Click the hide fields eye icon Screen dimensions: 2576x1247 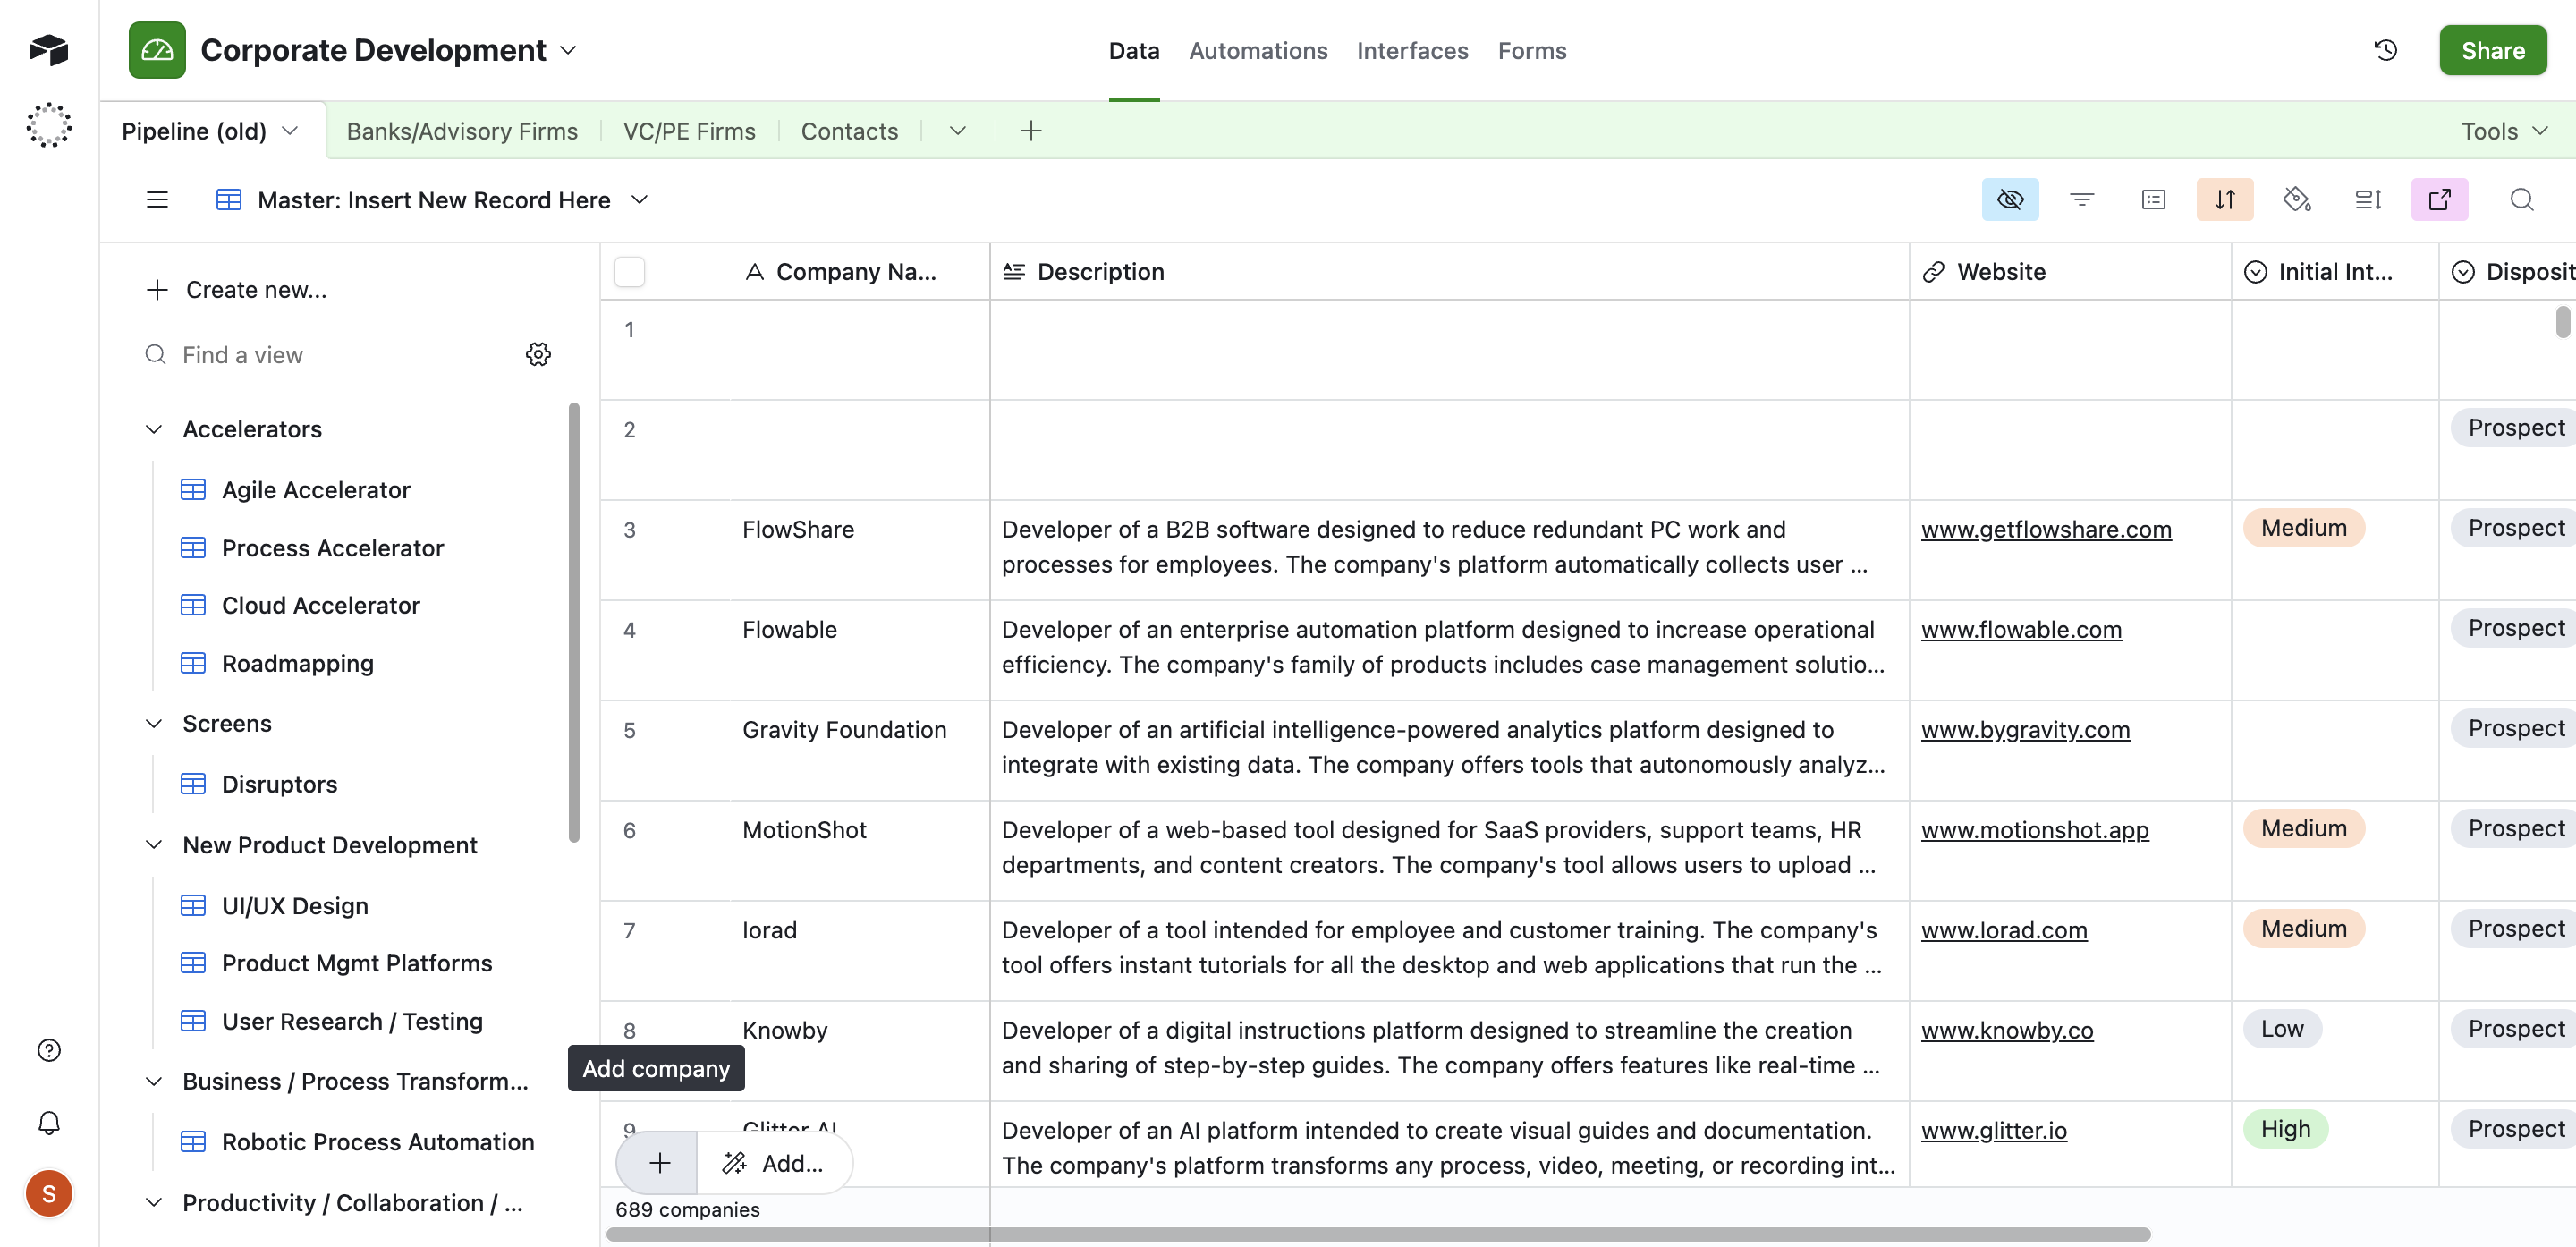point(2009,200)
